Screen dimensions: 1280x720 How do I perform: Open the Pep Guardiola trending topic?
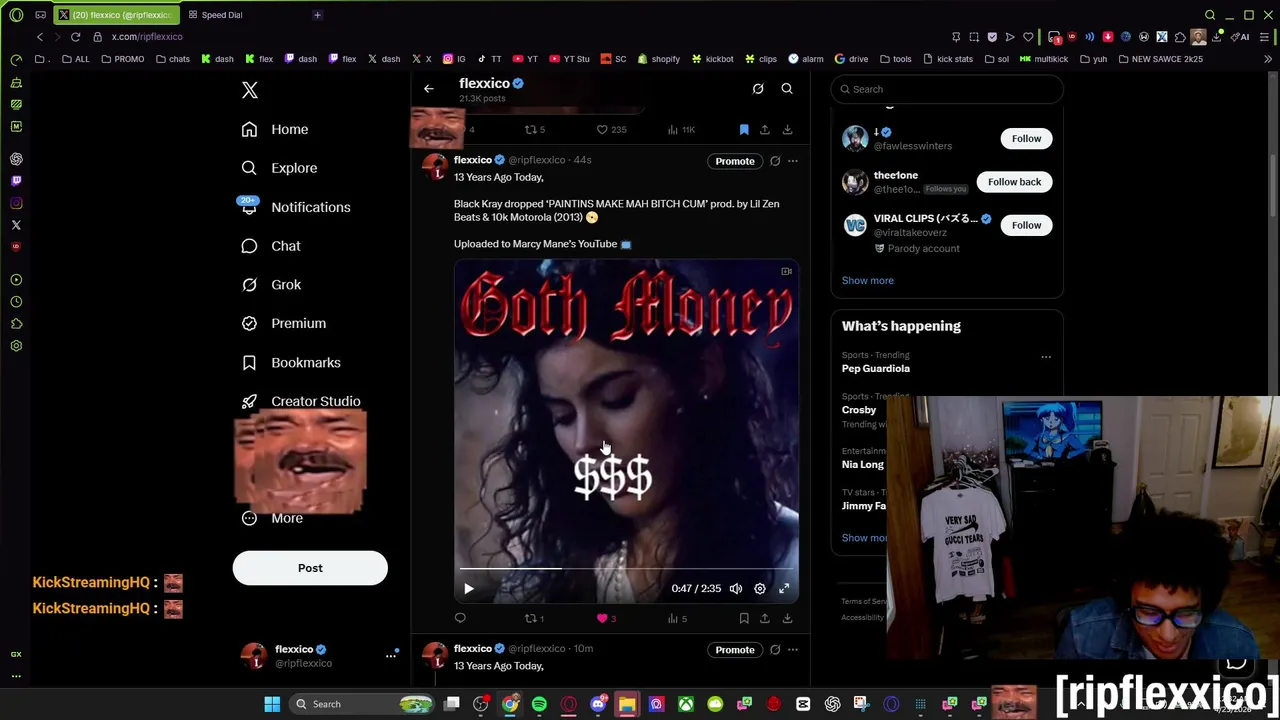[875, 369]
